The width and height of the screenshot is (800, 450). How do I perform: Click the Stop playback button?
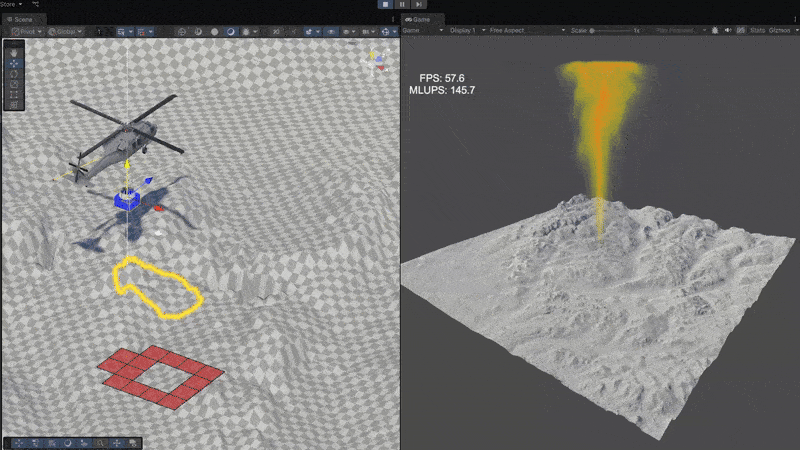click(x=385, y=4)
